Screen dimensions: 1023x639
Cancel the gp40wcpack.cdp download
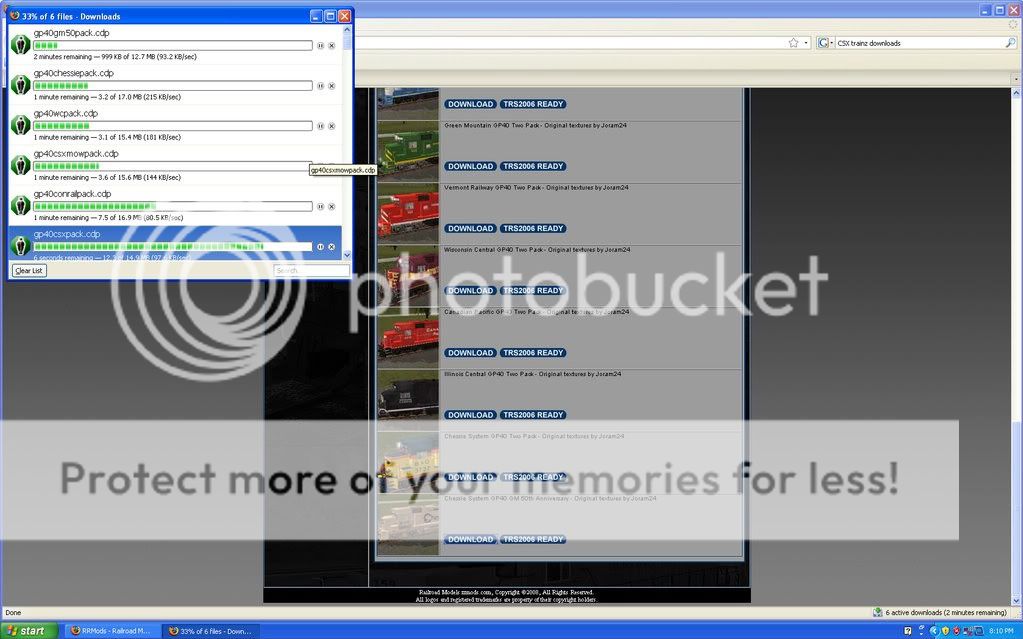point(331,126)
